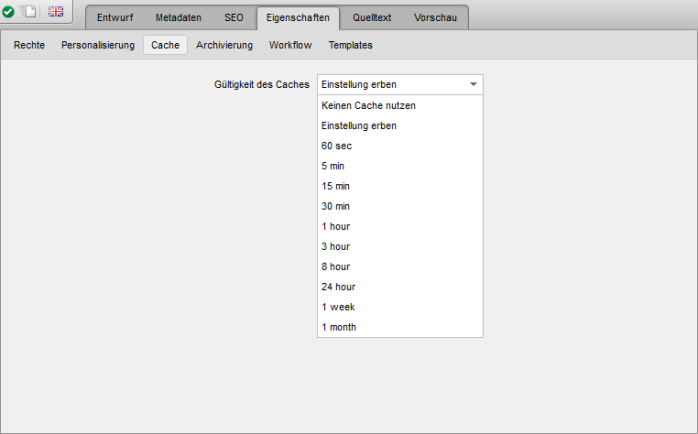Screen dimensions: 698x434
Task: Set cache validity to '1 month'
Action: pos(339,327)
